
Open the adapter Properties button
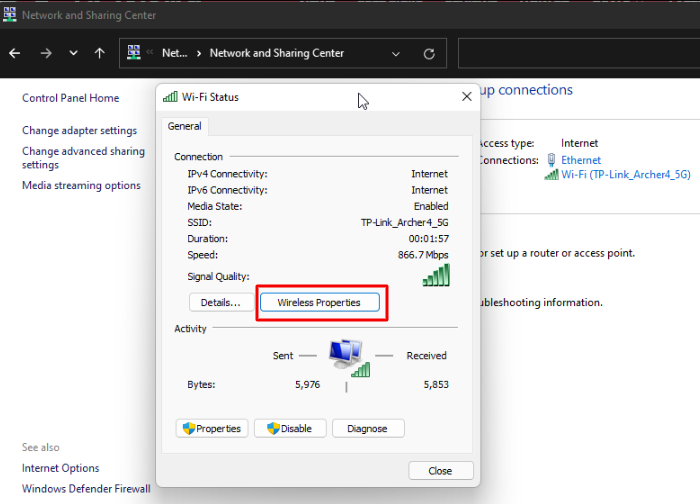(212, 429)
